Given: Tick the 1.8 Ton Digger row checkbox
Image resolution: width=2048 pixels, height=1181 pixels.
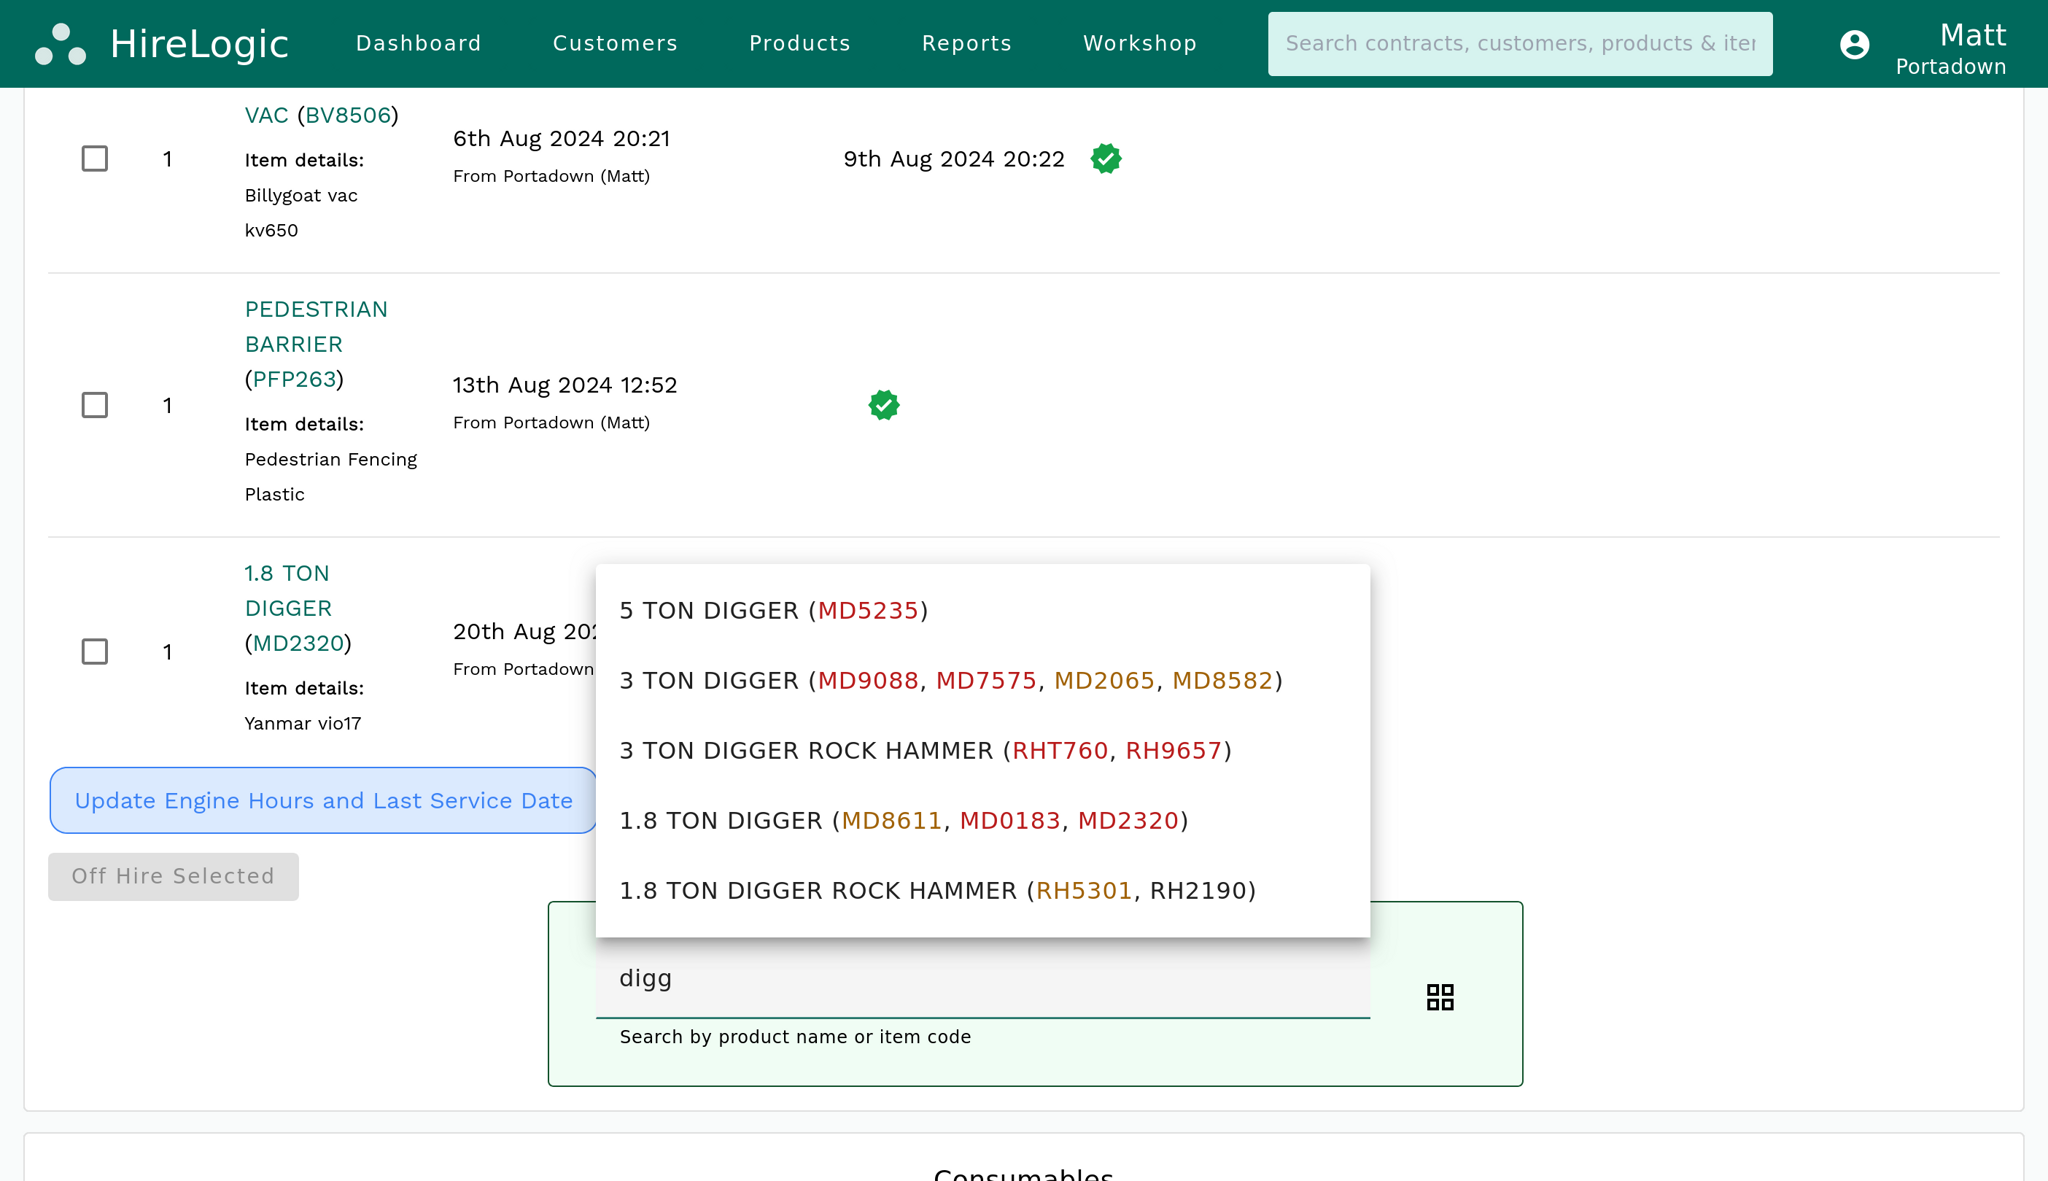Looking at the screenshot, I should [95, 652].
